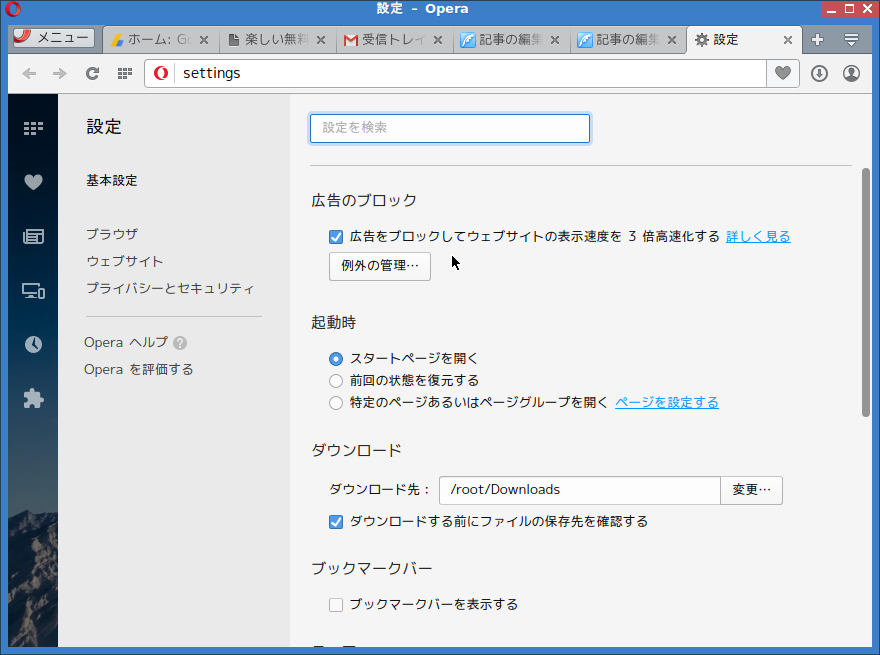Switch to the 受信トレイ Gmail tab
Screen dimensions: 880x655
click(x=394, y=40)
